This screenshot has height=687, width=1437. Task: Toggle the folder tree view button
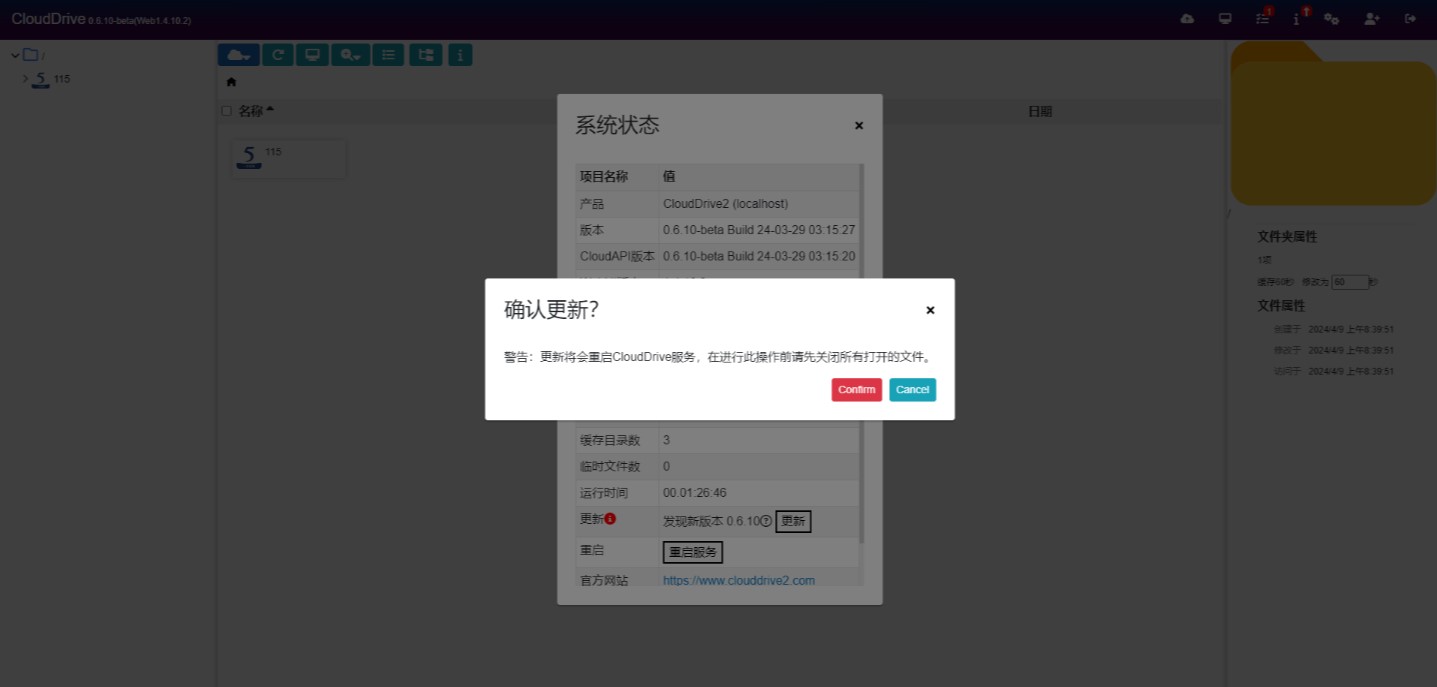(x=425, y=55)
